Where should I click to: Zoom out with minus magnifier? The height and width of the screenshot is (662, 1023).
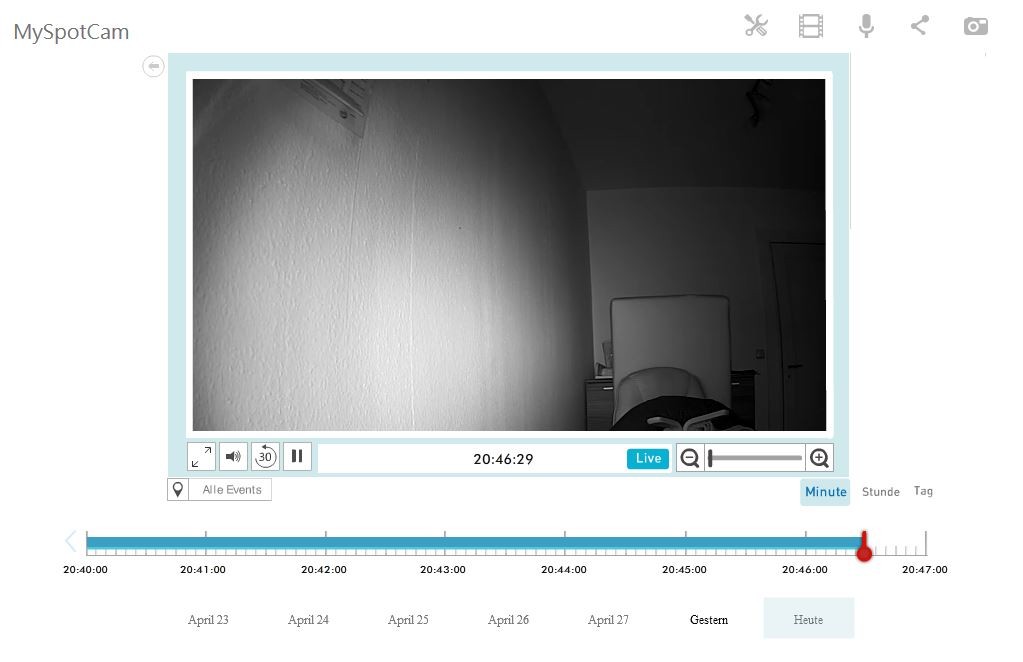coord(690,458)
